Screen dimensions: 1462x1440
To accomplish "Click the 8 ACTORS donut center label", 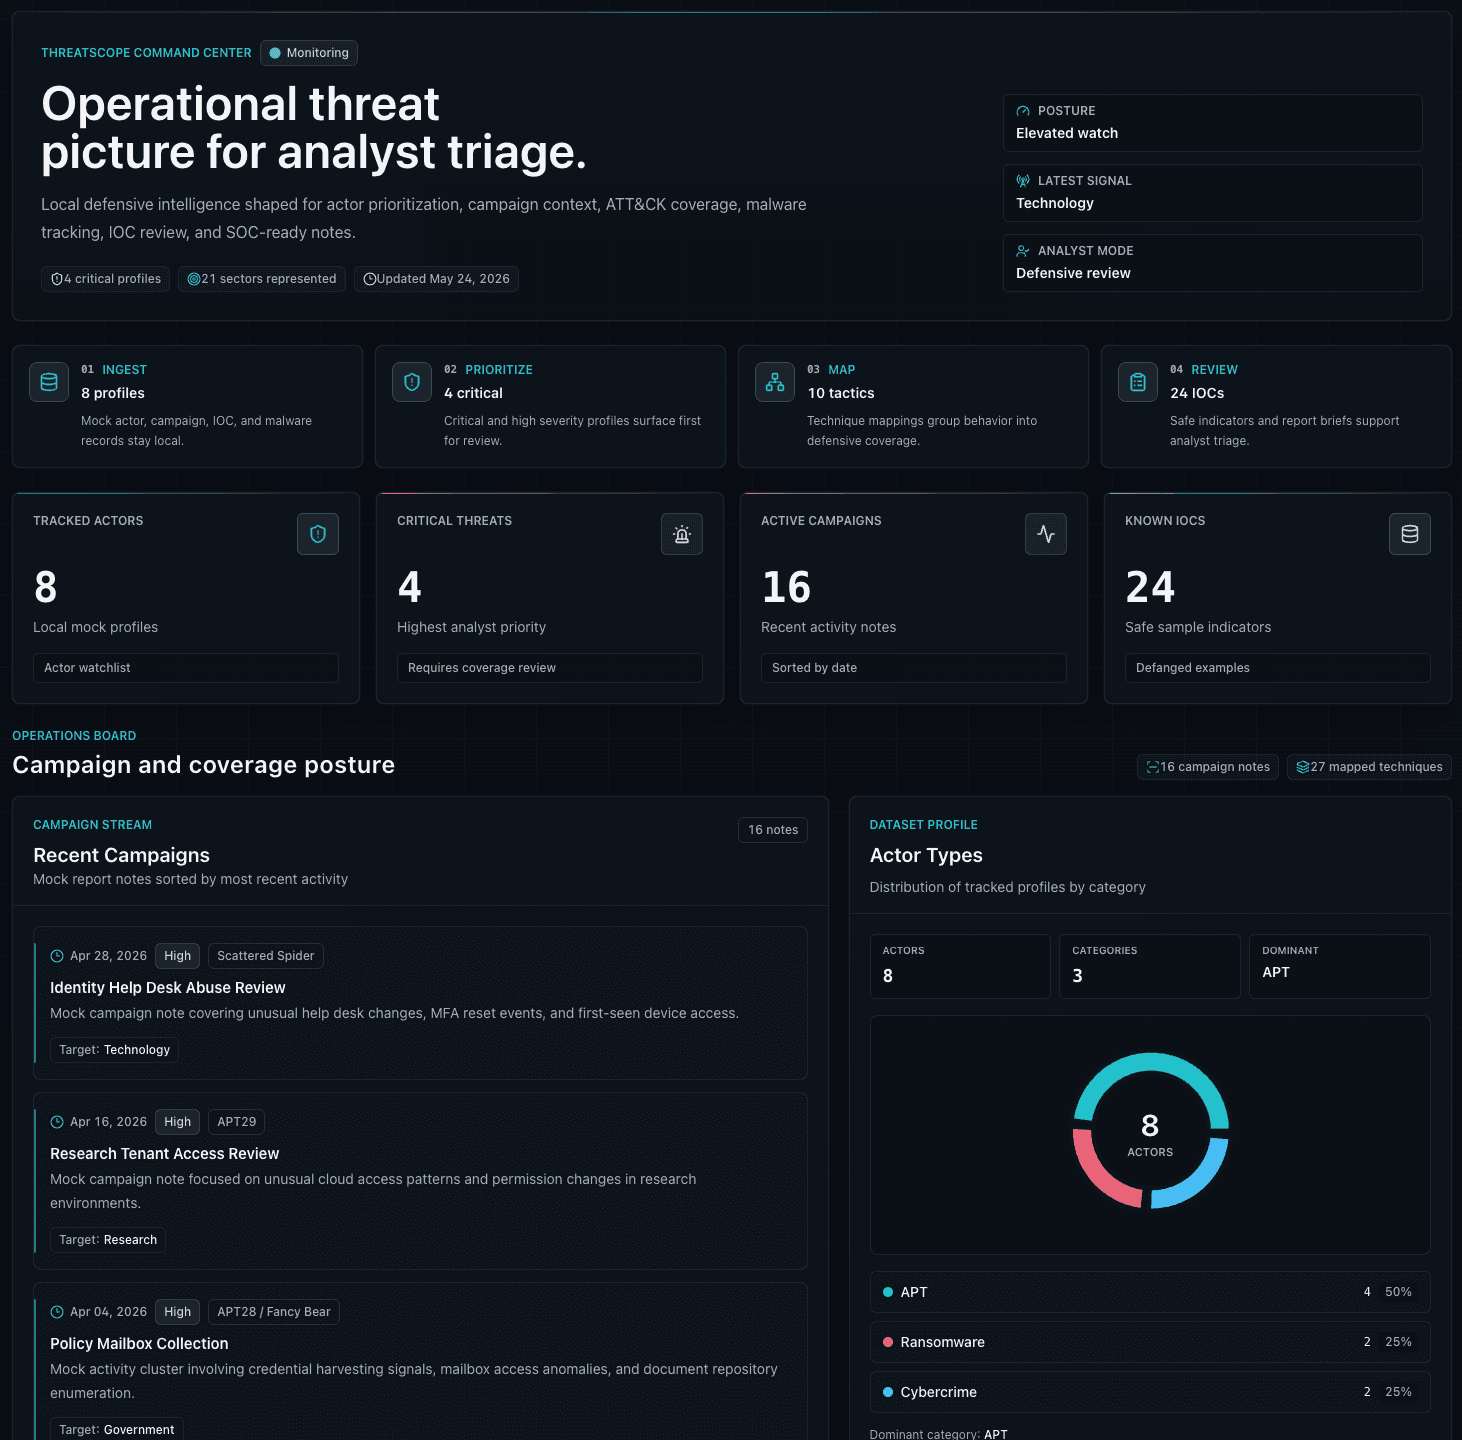I will 1150,1135.
